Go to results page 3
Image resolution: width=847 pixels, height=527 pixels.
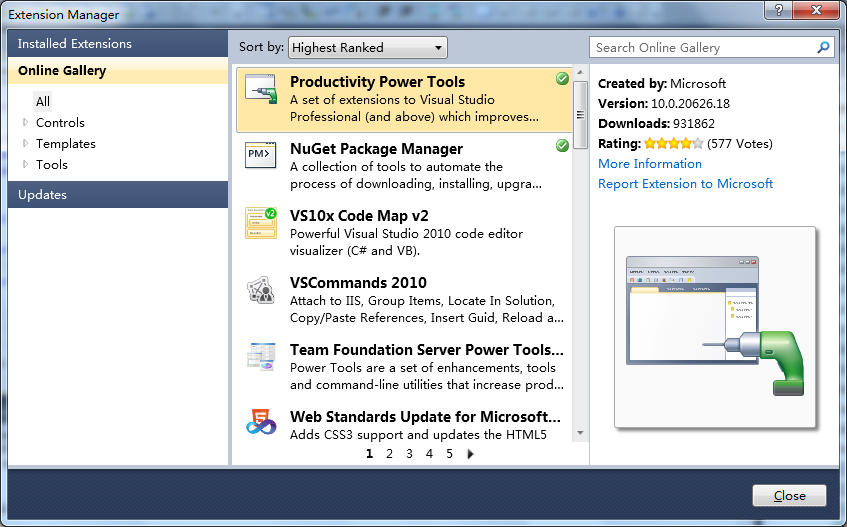pos(409,454)
